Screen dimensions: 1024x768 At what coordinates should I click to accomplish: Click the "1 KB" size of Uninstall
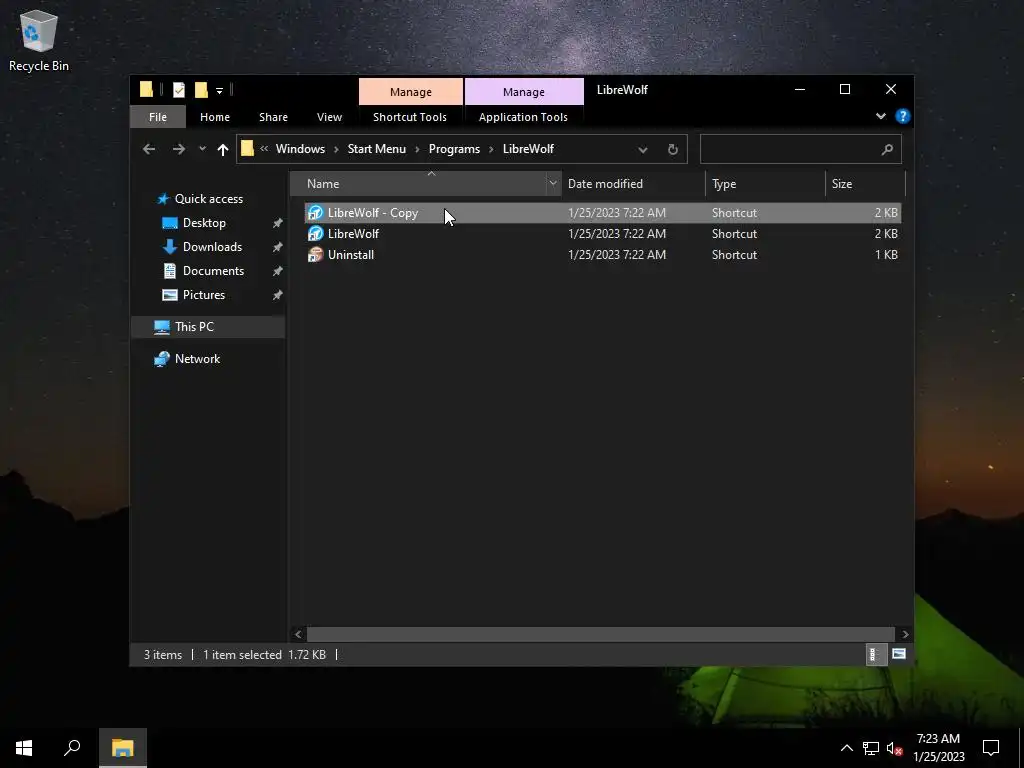[x=886, y=255]
